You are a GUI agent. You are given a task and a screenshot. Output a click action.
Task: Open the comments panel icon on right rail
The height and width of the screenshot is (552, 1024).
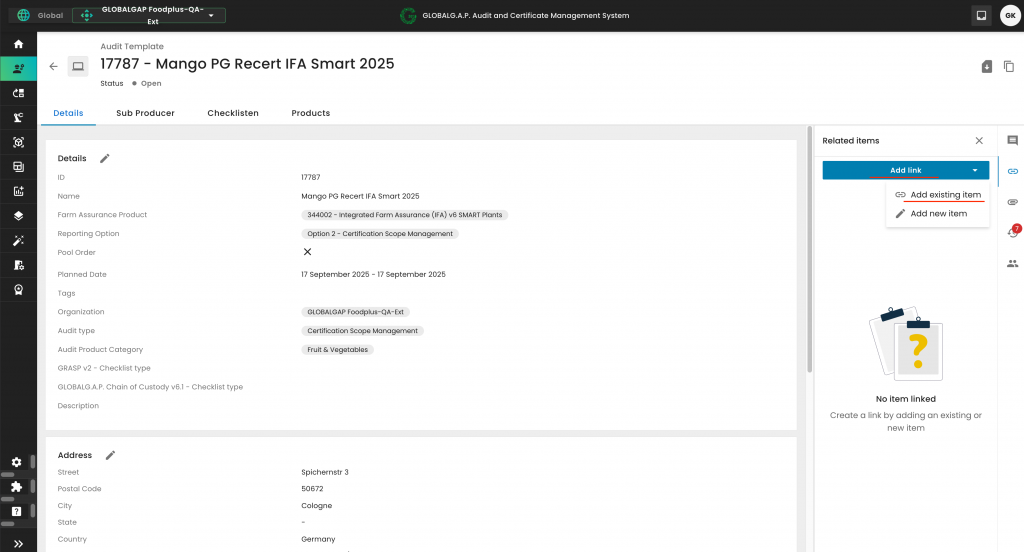1012,141
